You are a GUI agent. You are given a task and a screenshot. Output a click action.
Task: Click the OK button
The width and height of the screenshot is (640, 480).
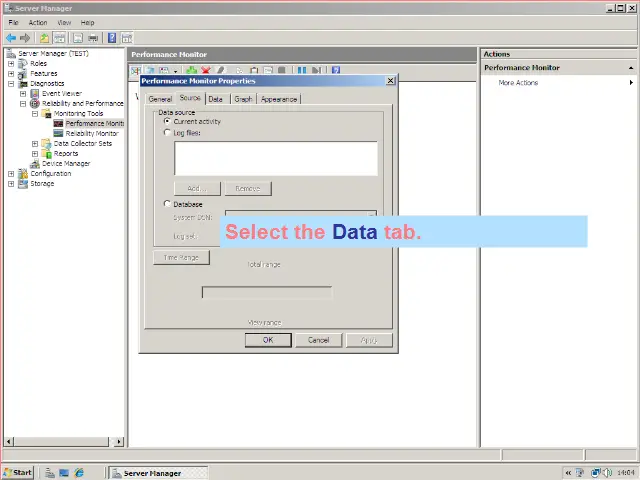point(267,340)
